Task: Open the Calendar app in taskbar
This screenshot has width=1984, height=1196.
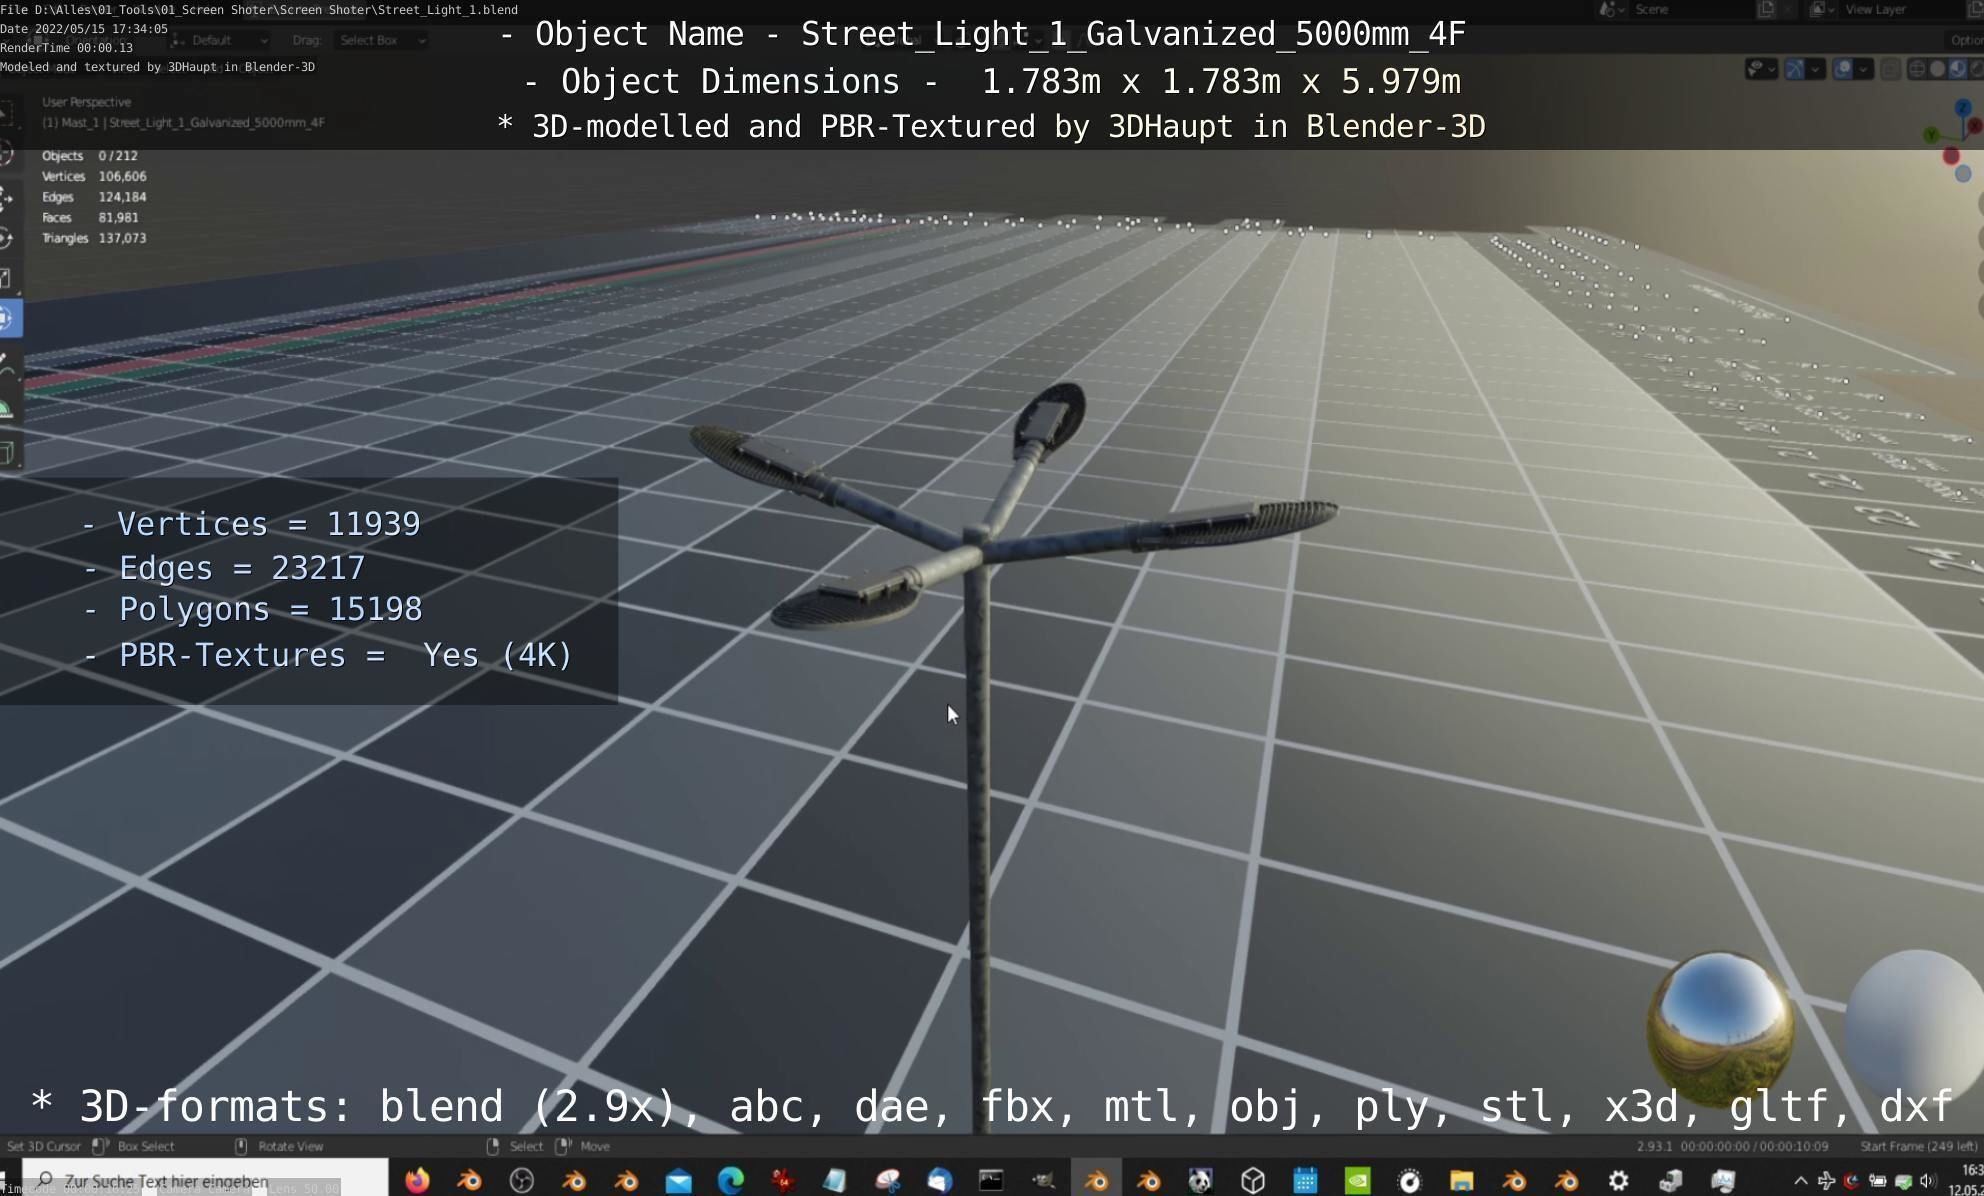Action: [1305, 1181]
